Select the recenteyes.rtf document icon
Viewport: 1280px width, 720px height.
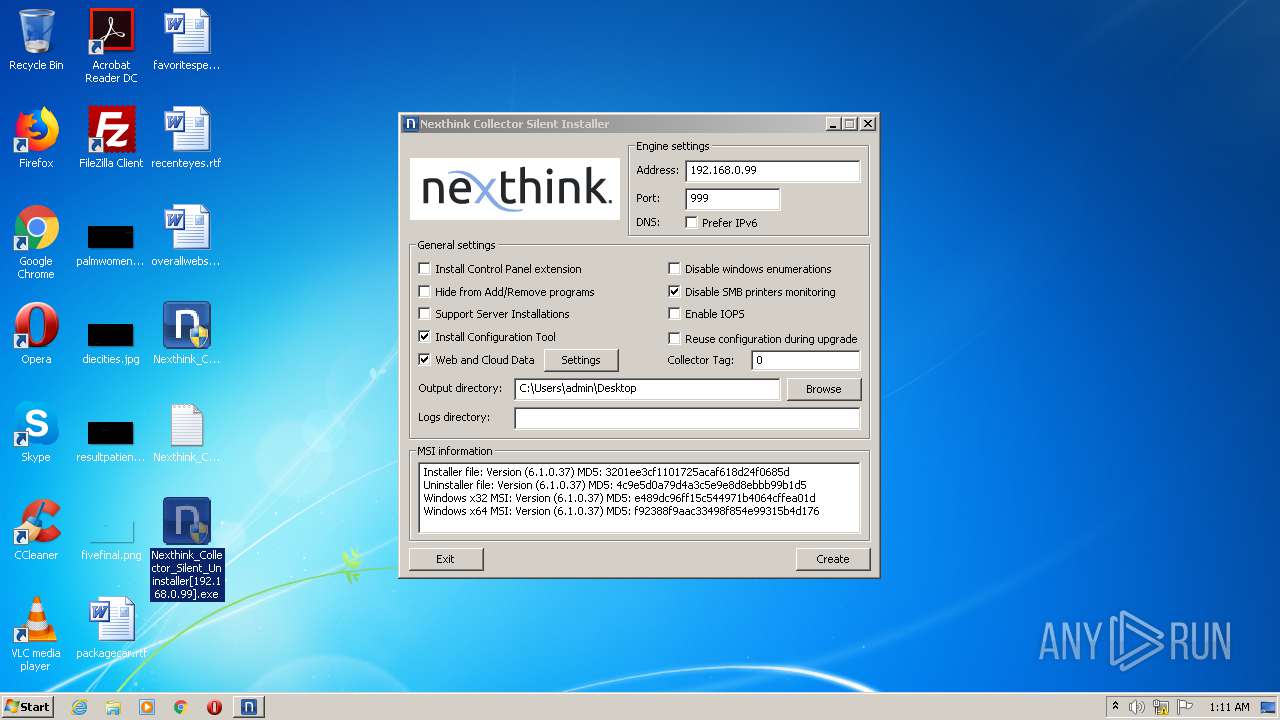point(186,138)
